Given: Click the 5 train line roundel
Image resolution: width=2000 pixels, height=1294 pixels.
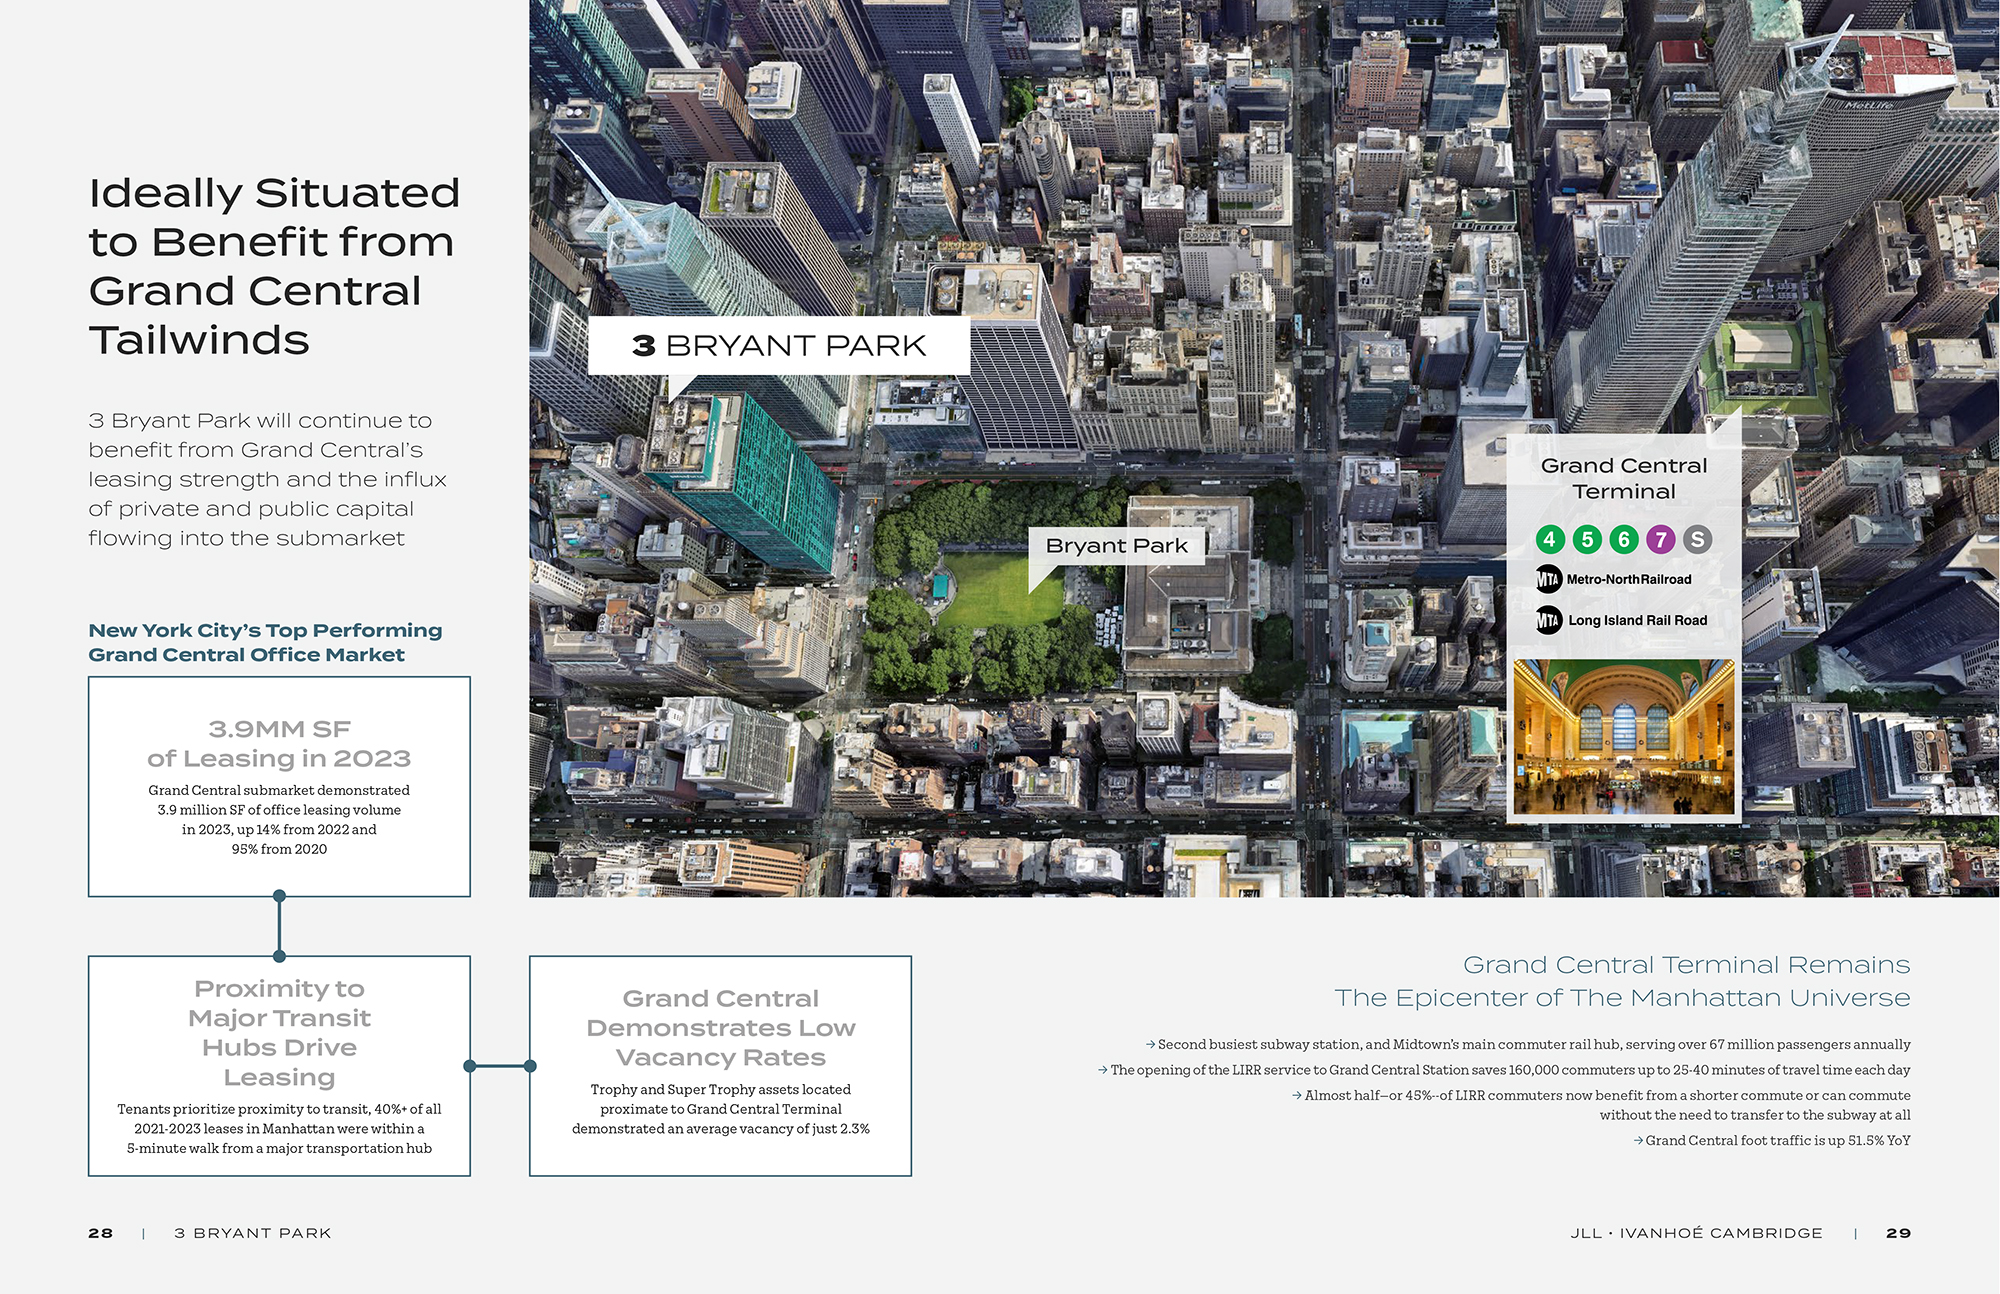Looking at the screenshot, I should click(1587, 540).
